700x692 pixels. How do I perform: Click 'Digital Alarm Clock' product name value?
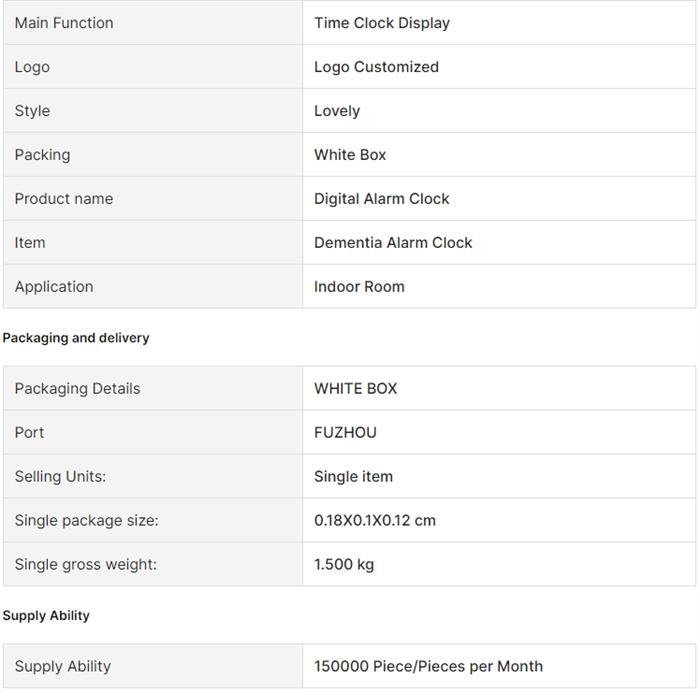(382, 199)
